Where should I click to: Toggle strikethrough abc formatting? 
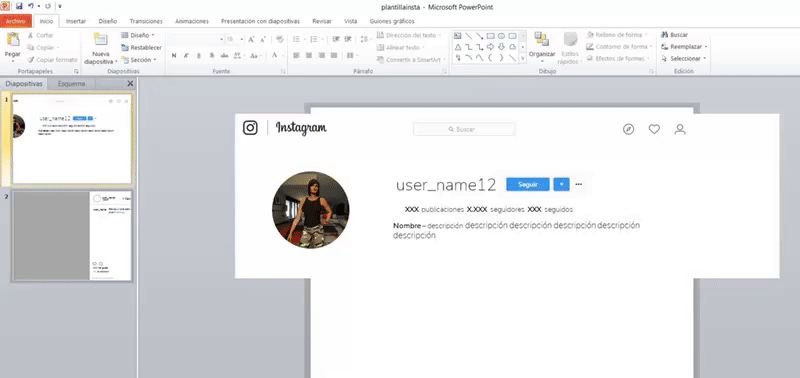[x=224, y=56]
